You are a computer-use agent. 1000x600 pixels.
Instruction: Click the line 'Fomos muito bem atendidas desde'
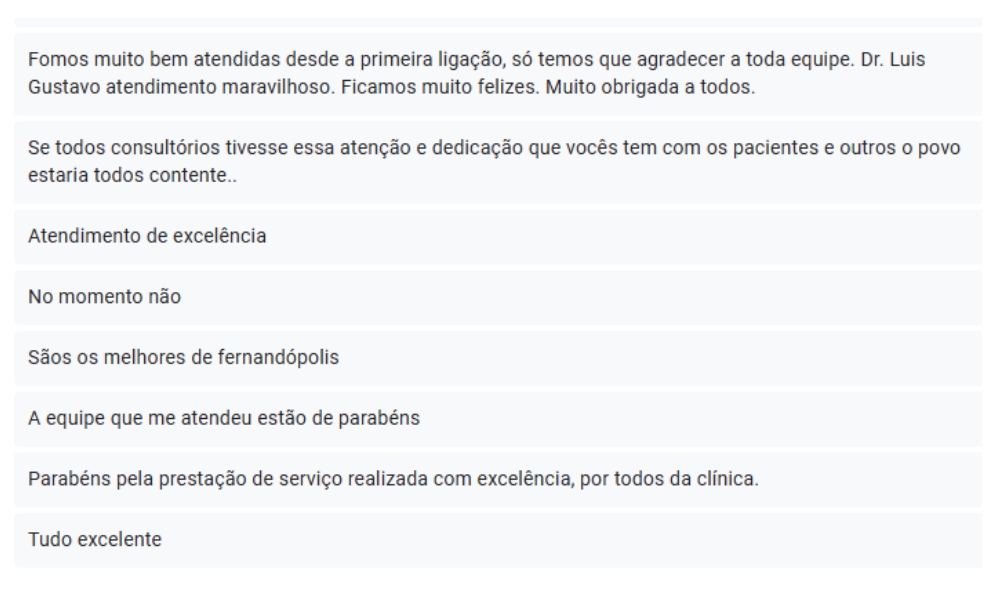(x=476, y=59)
